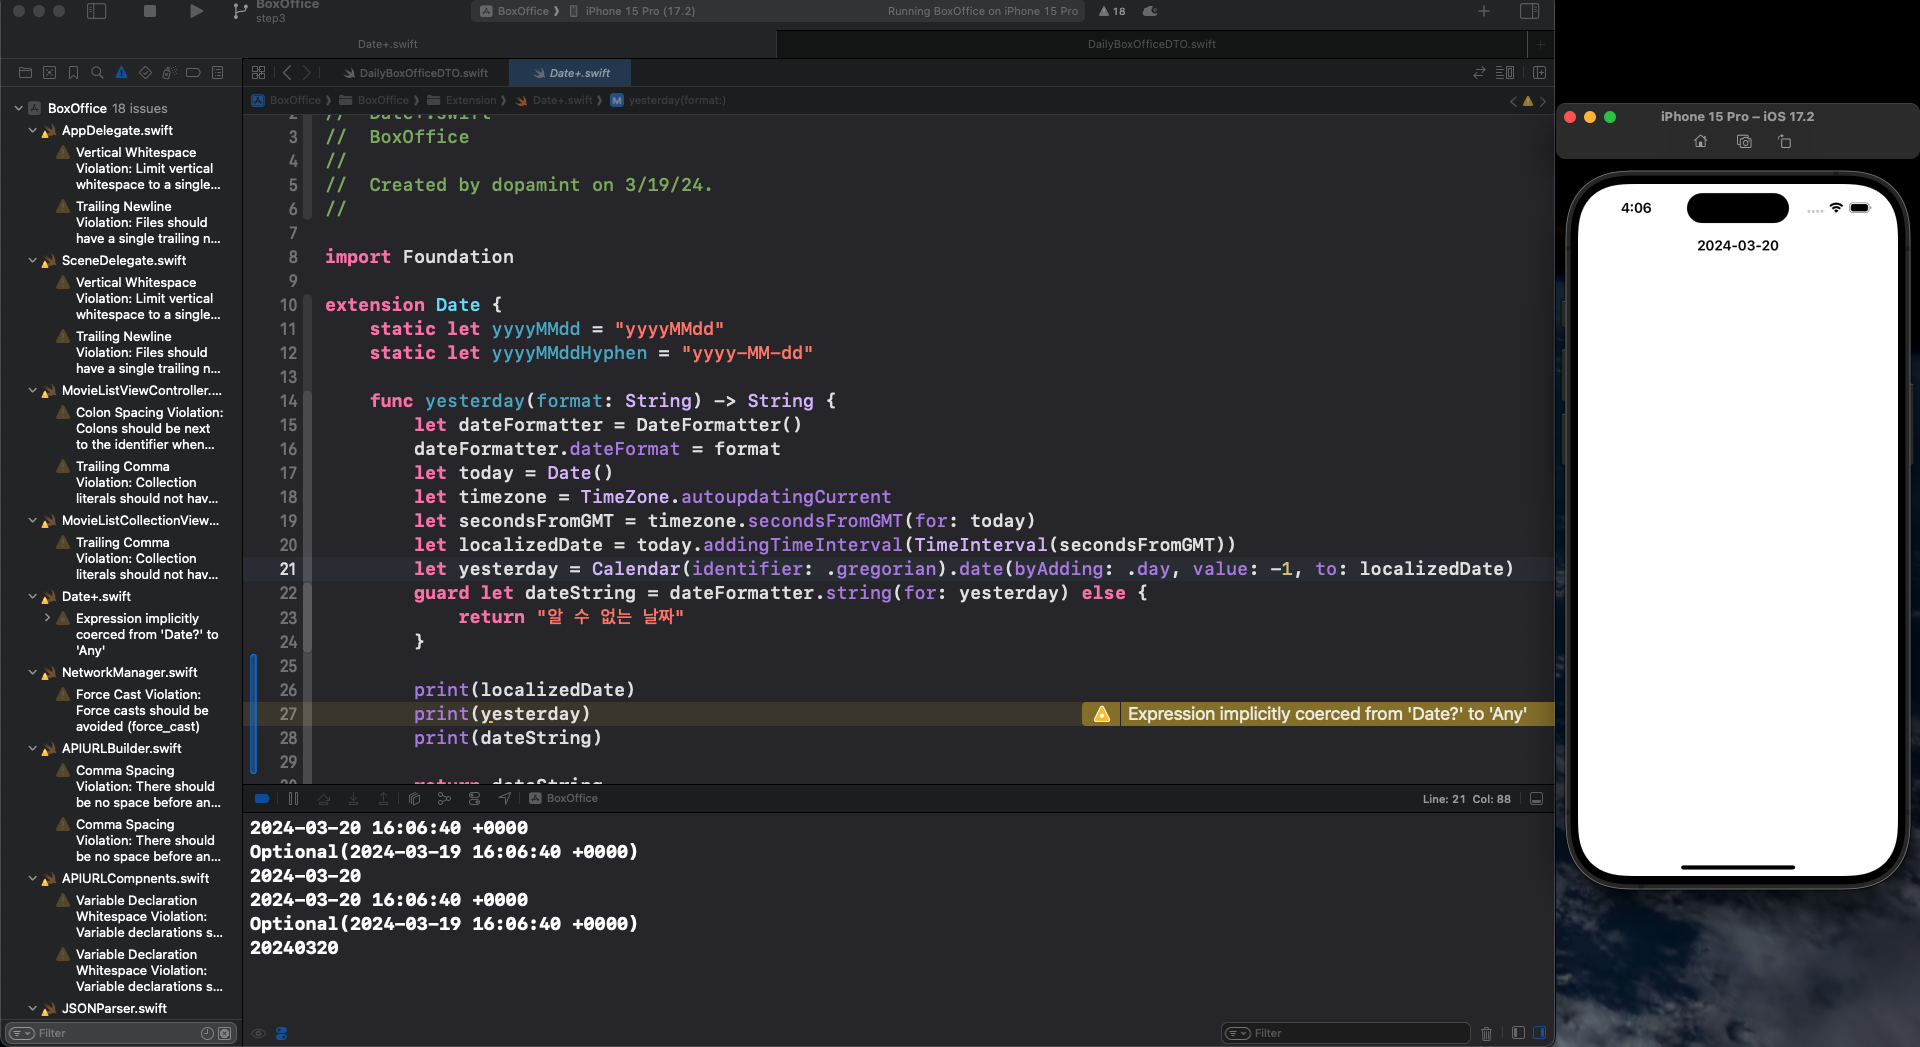
Task: Pause program execution in the debug bar
Action: (x=293, y=798)
